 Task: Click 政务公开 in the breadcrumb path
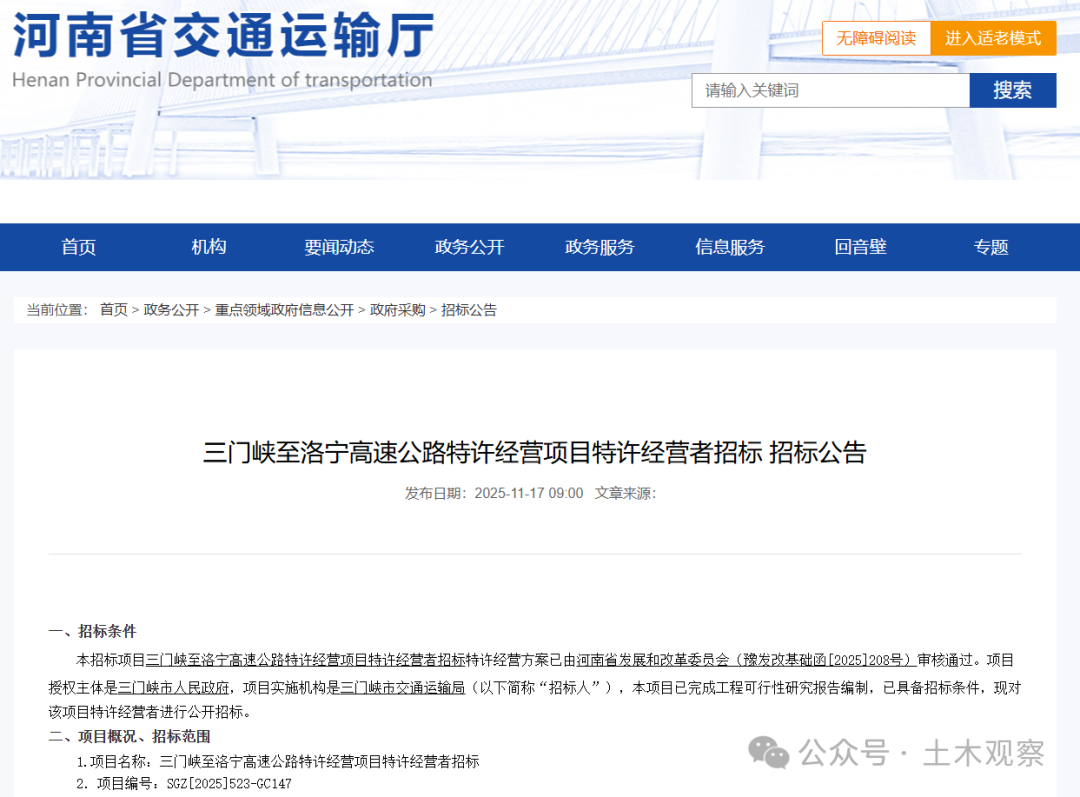171,310
